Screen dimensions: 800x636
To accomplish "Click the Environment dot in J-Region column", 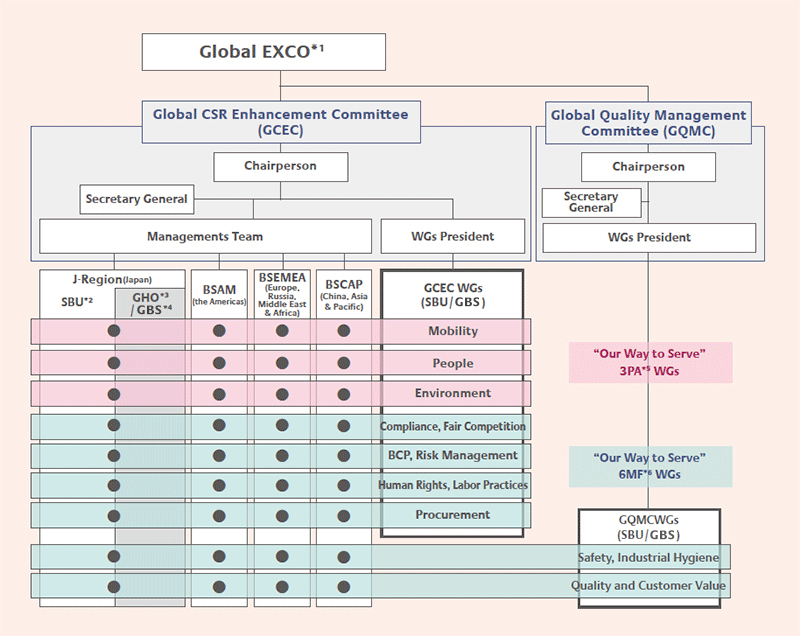I will (114, 394).
